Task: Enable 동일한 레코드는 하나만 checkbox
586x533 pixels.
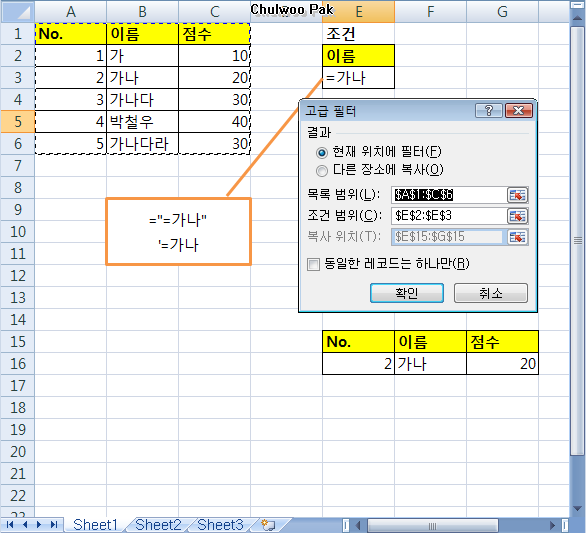Action: [x=313, y=265]
